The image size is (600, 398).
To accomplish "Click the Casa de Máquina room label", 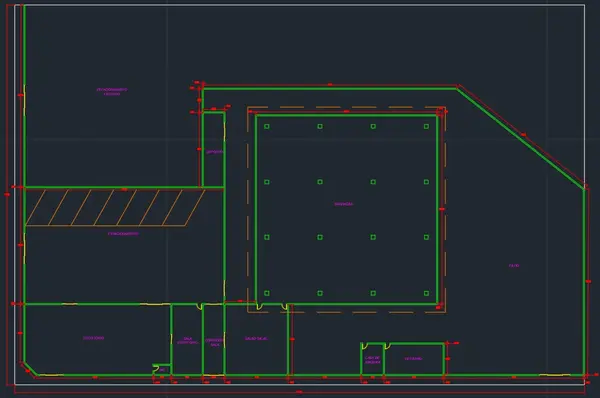I will click(x=372, y=360).
